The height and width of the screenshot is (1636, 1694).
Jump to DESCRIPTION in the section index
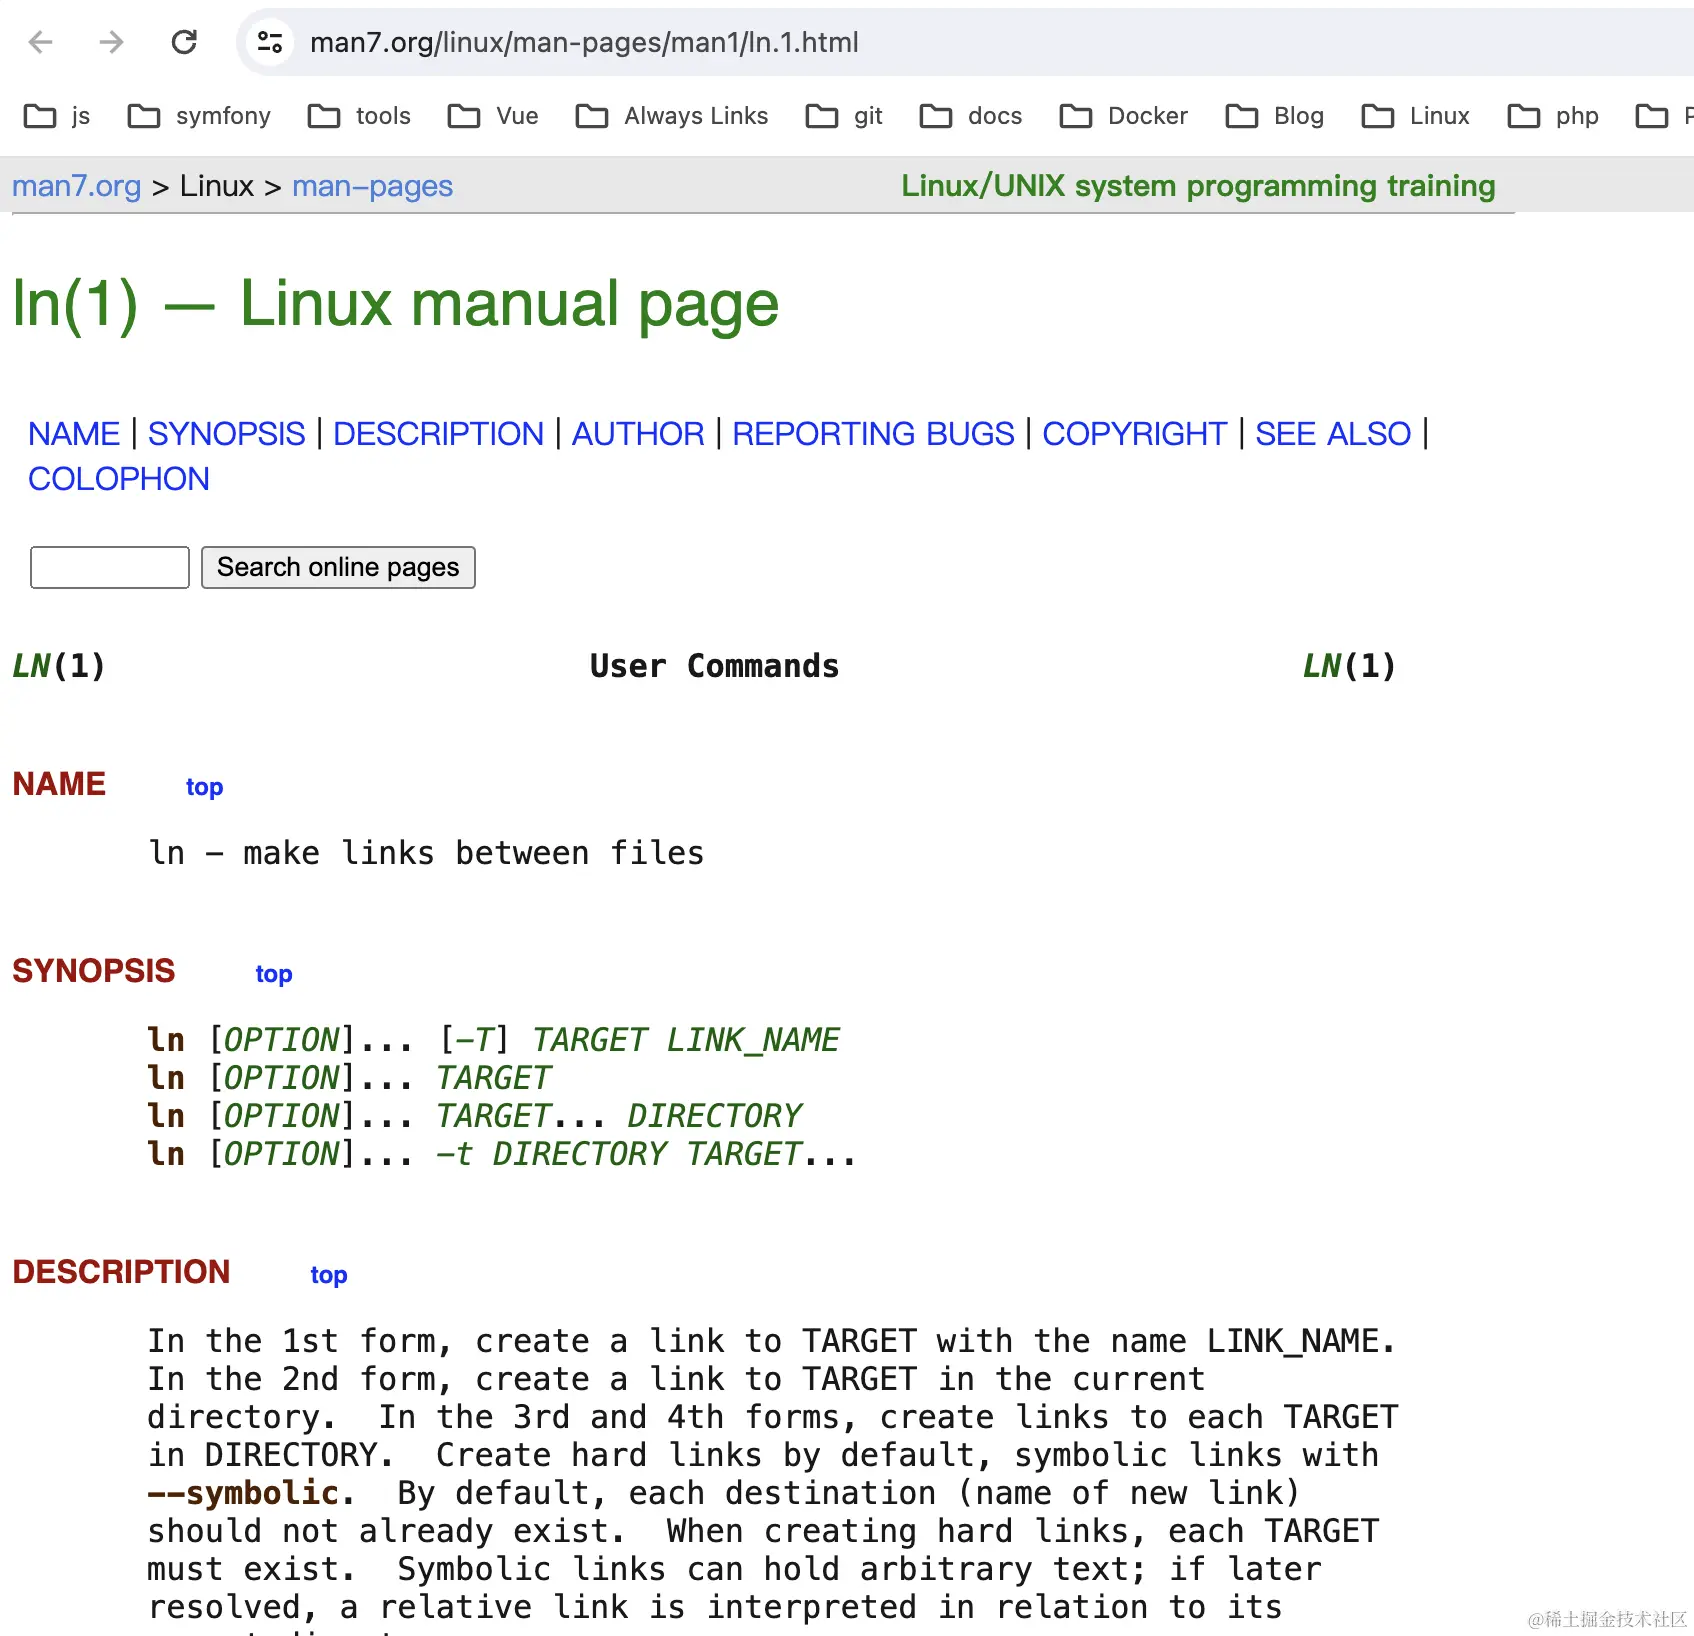[438, 434]
